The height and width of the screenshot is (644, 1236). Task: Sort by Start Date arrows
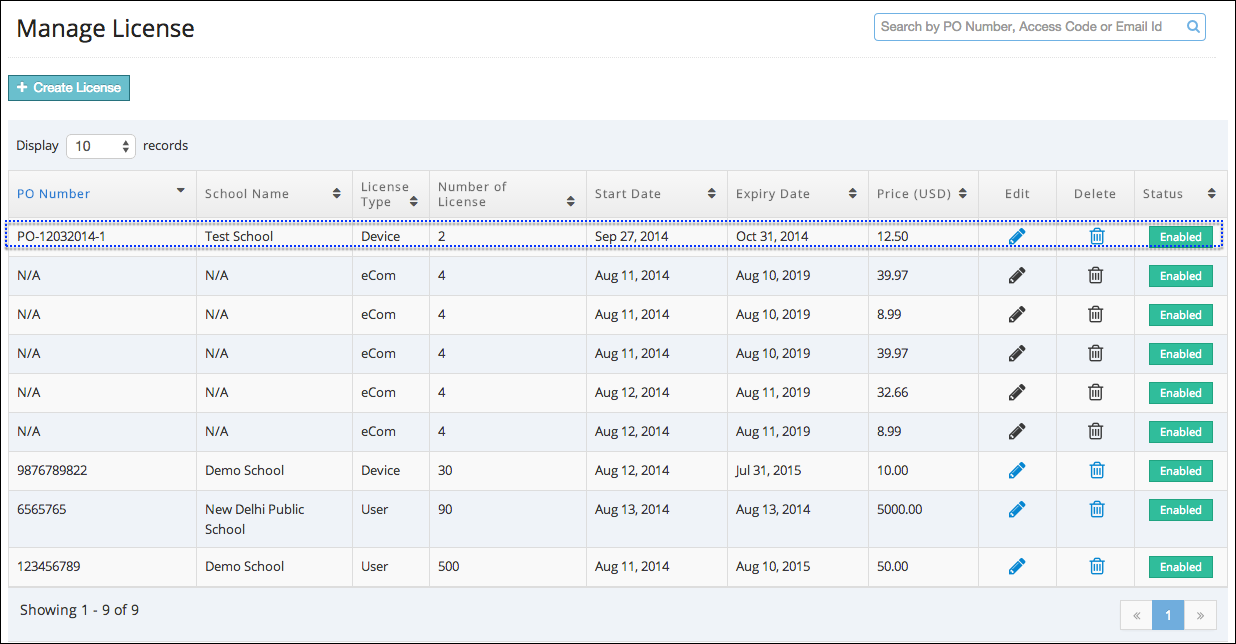pyautogui.click(x=712, y=194)
